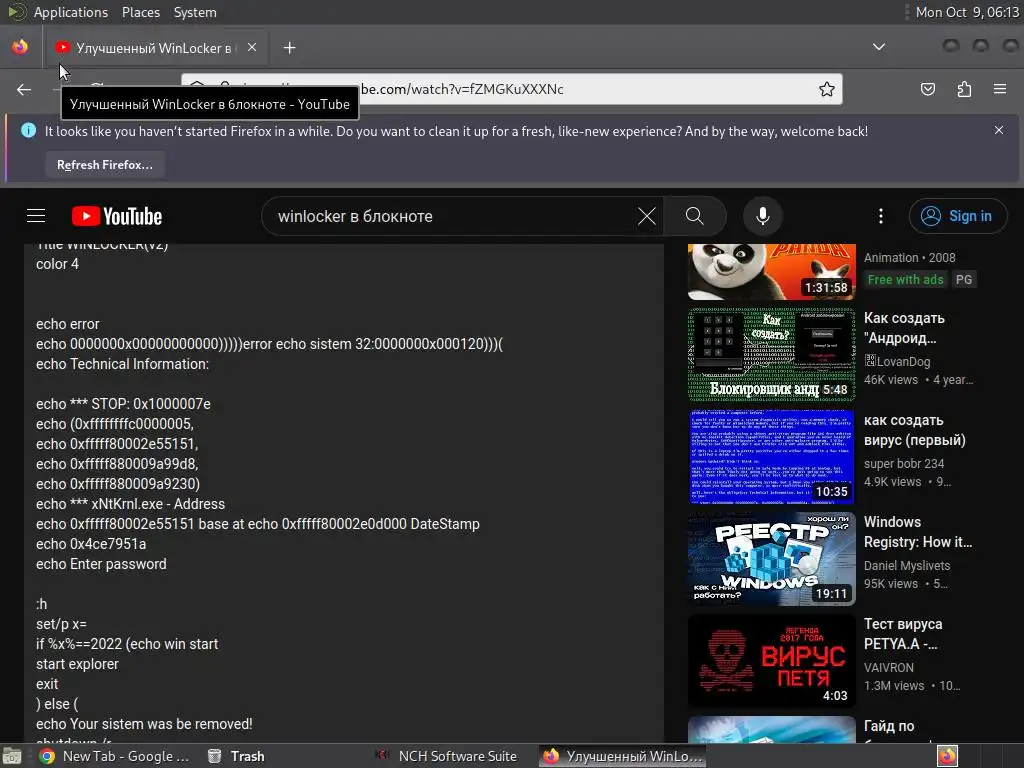Image resolution: width=1024 pixels, height=768 pixels.
Task: Open Trash window from taskbar
Action: (236, 756)
